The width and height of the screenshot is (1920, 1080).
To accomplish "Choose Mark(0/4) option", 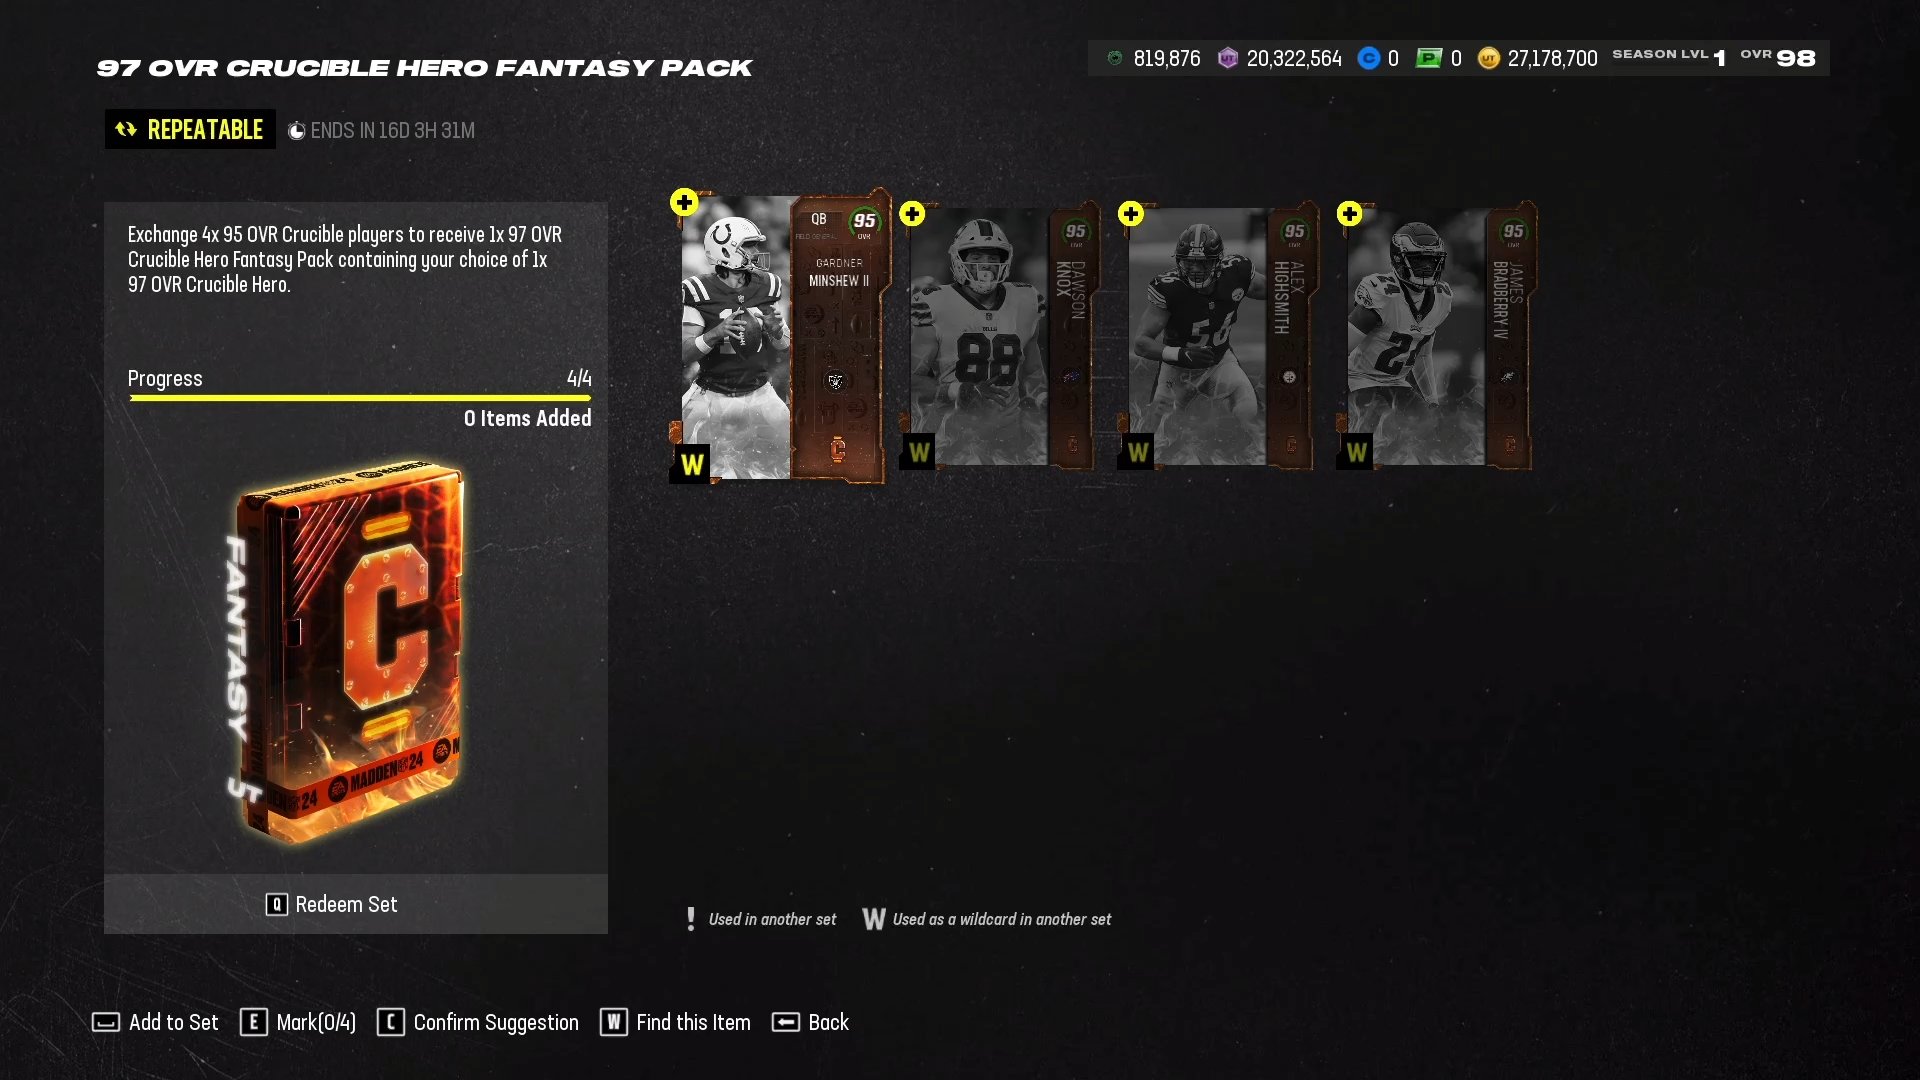I will tap(298, 1022).
